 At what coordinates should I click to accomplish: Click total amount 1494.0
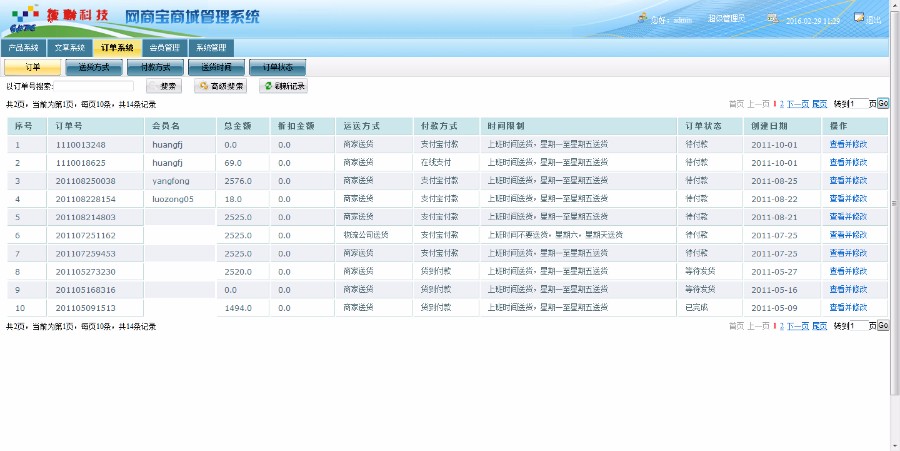point(238,308)
